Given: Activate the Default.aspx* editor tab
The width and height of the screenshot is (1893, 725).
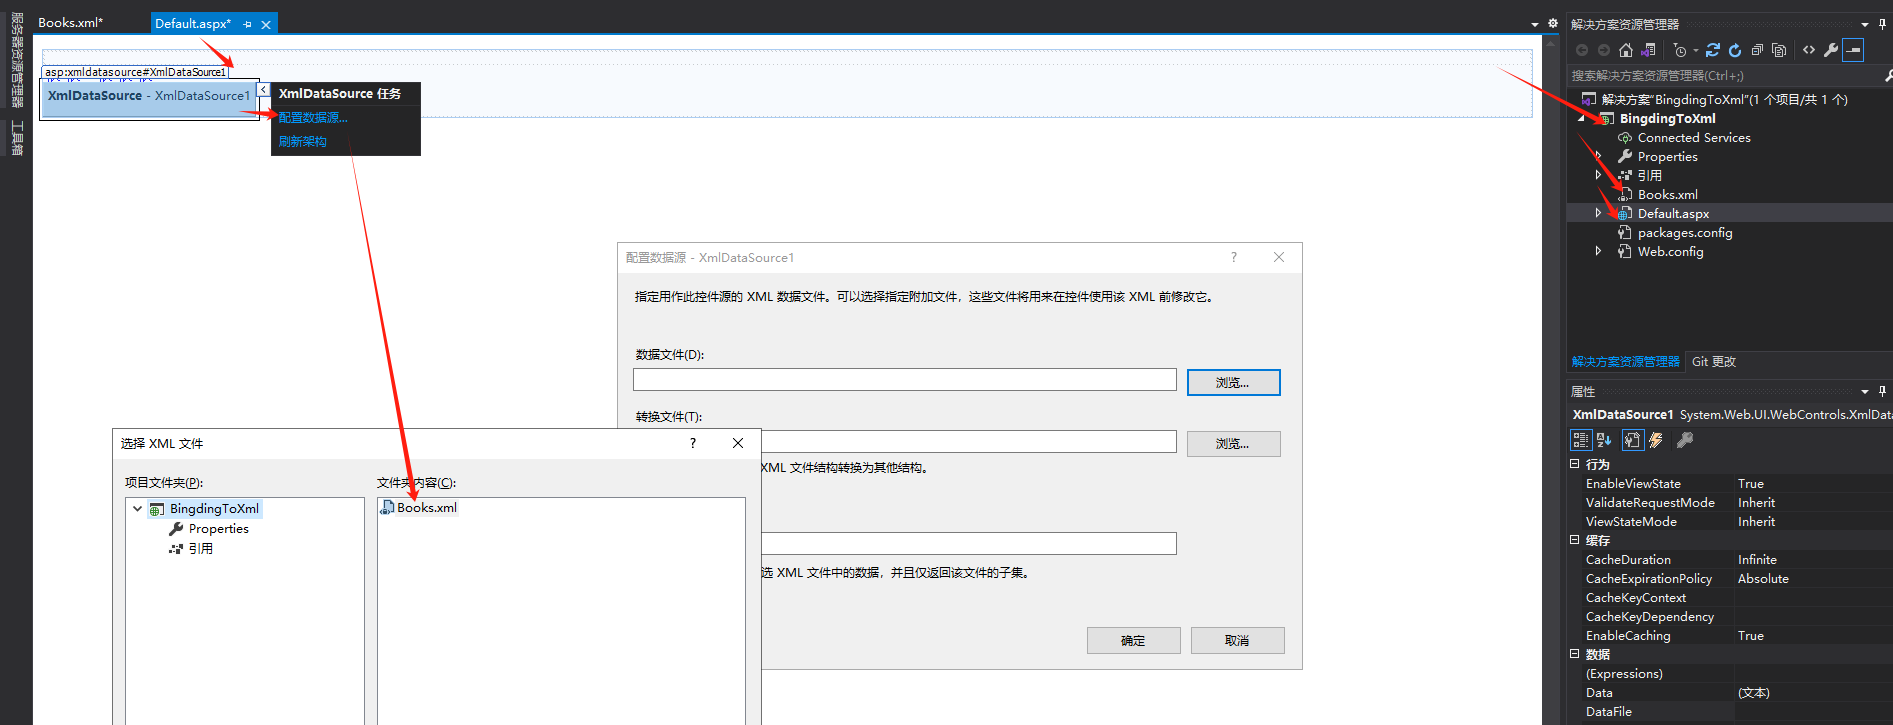Looking at the screenshot, I should tap(193, 23).
